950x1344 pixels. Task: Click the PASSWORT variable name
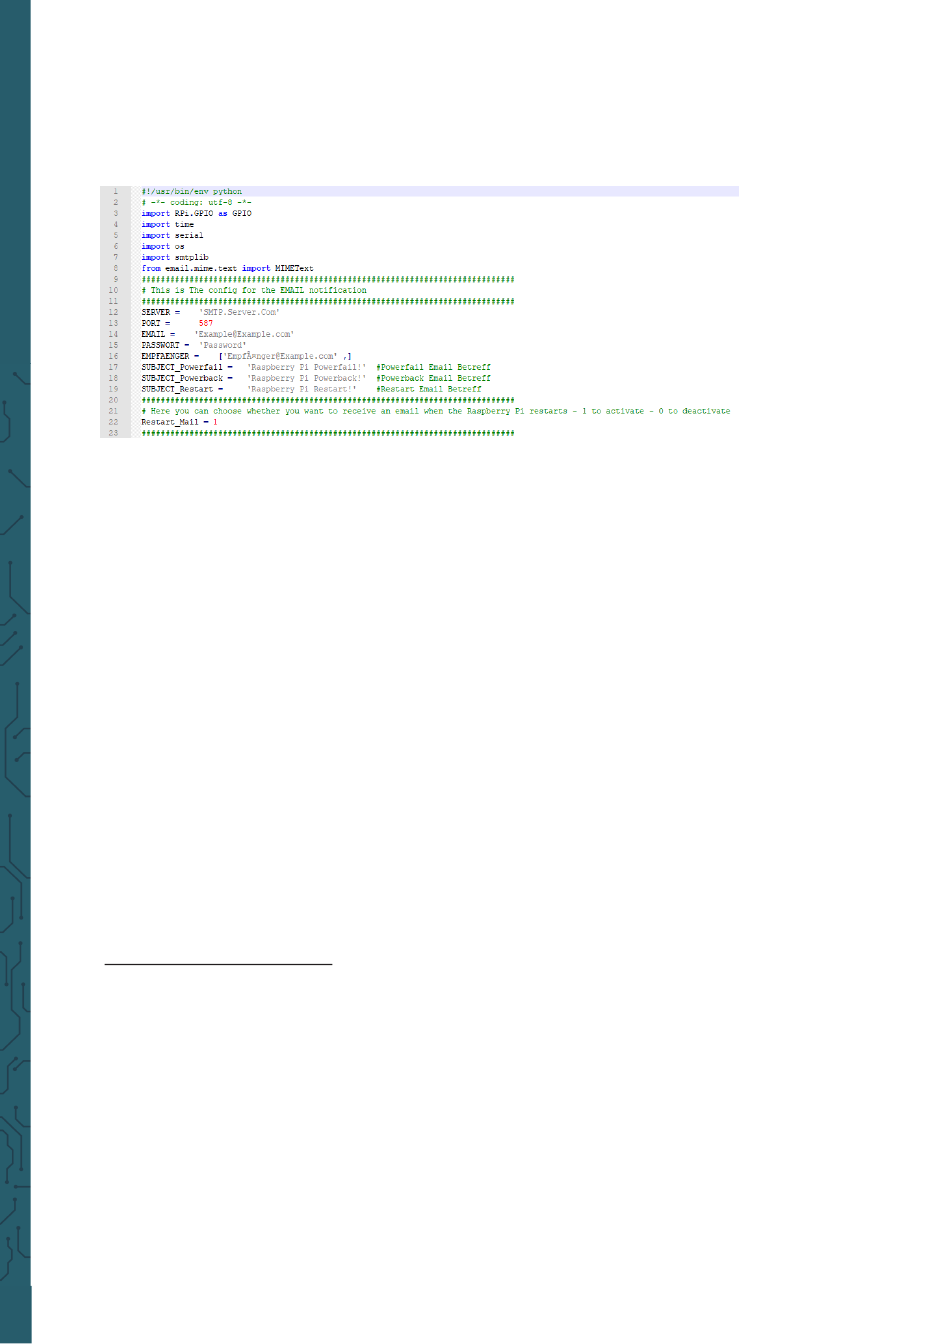160,345
